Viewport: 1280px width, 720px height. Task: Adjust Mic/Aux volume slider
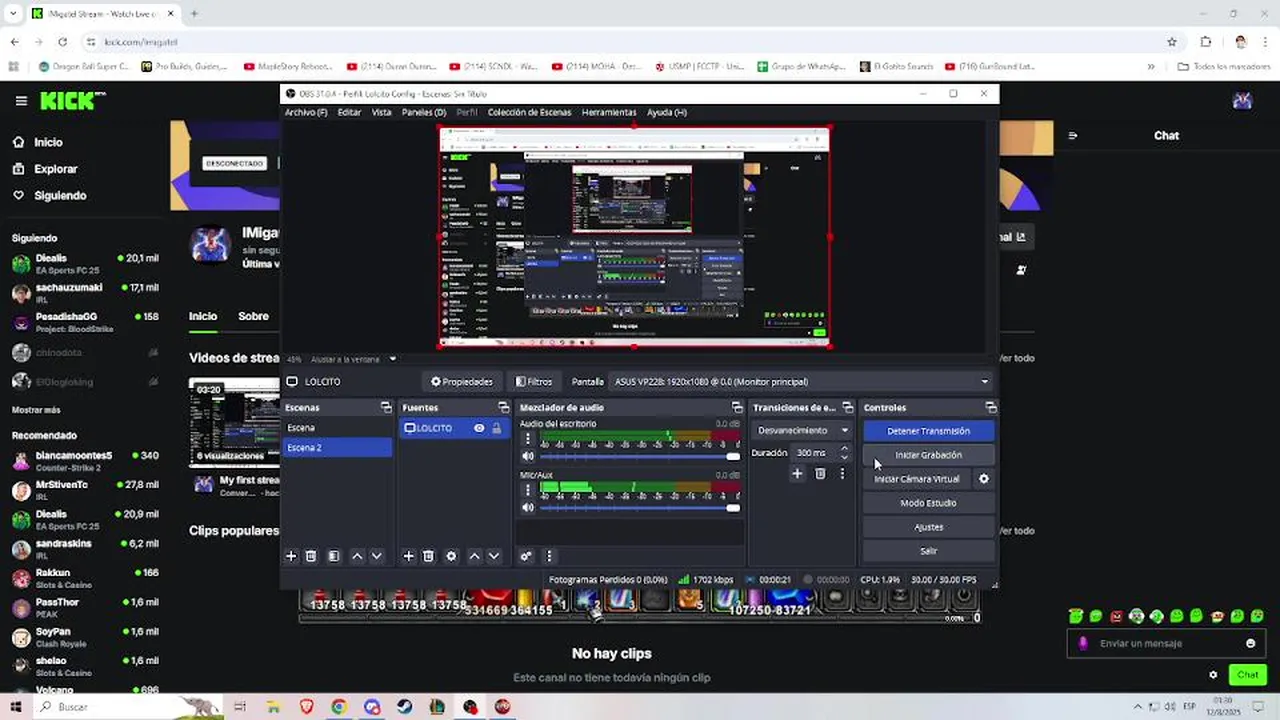(640, 507)
